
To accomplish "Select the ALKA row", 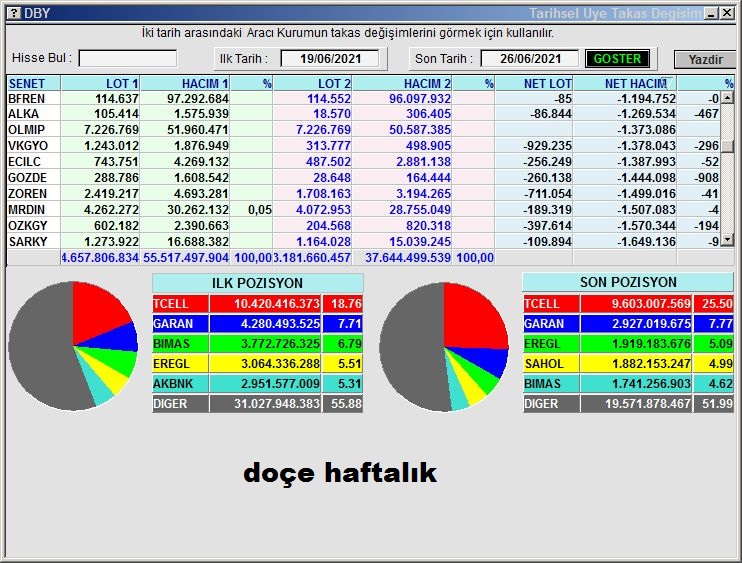I will coord(363,114).
